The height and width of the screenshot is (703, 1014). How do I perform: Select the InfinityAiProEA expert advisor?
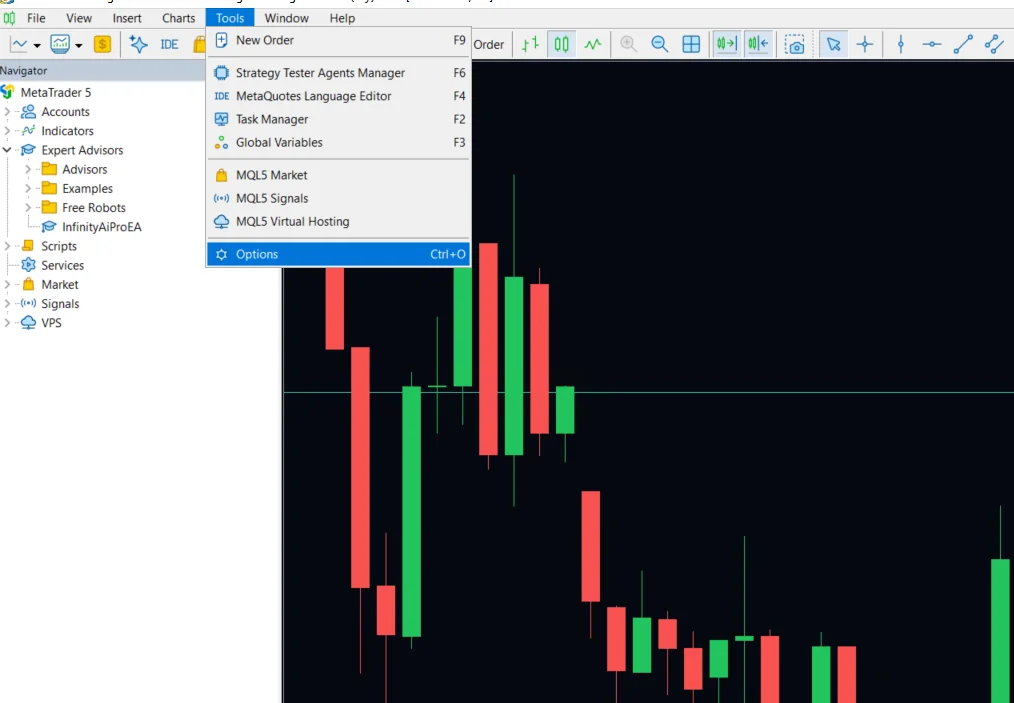pyautogui.click(x=102, y=227)
